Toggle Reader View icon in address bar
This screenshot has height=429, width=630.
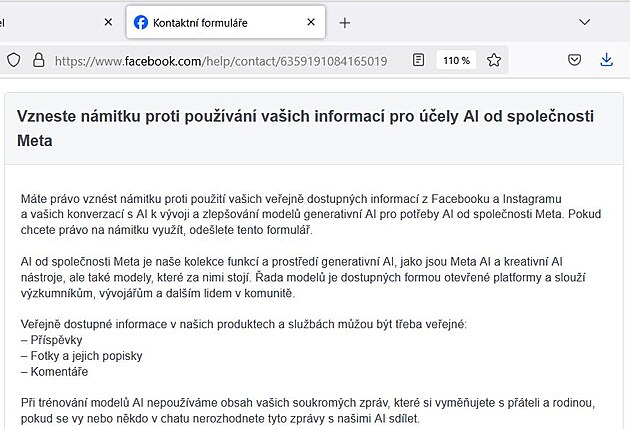(419, 60)
